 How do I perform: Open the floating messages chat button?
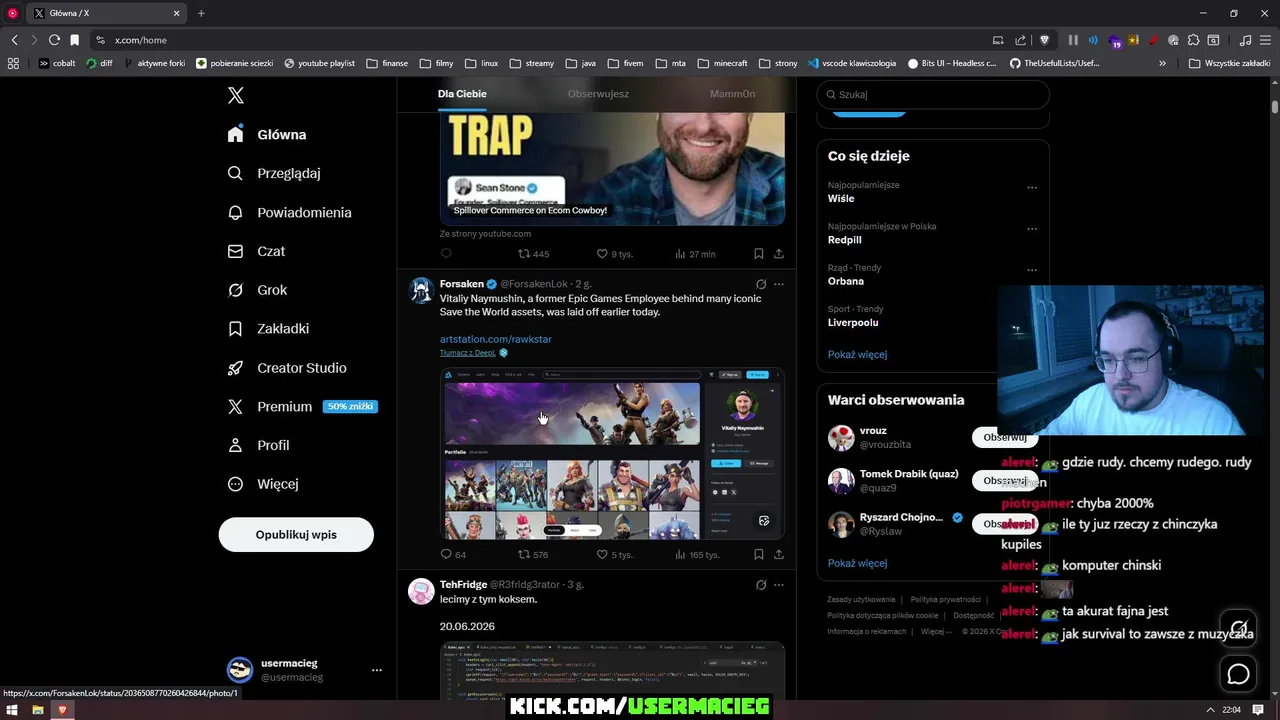[1238, 674]
